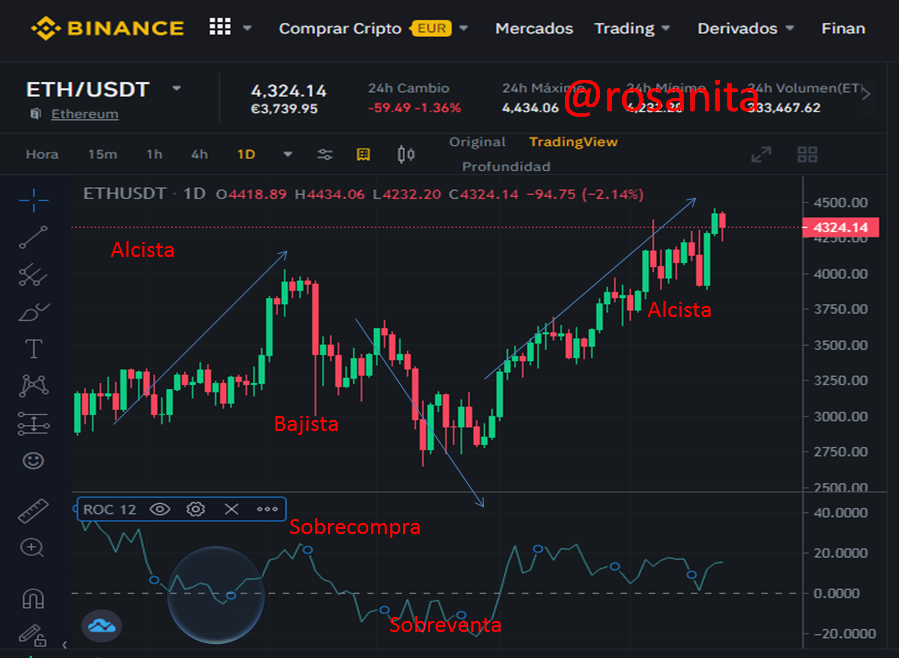Switch to Profundidad depth view

pos(506,166)
